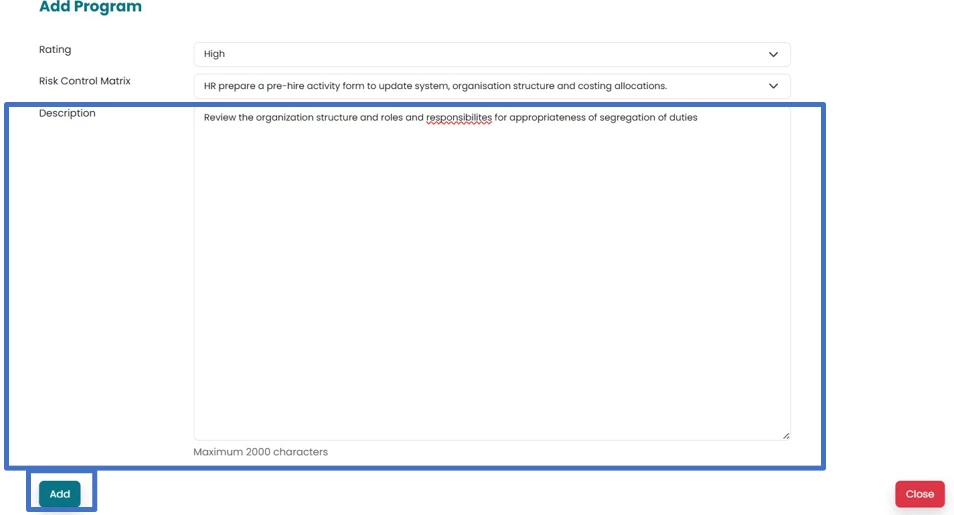This screenshot has width=954, height=515.
Task: Place cursor after the word "duties"
Action: 698,118
